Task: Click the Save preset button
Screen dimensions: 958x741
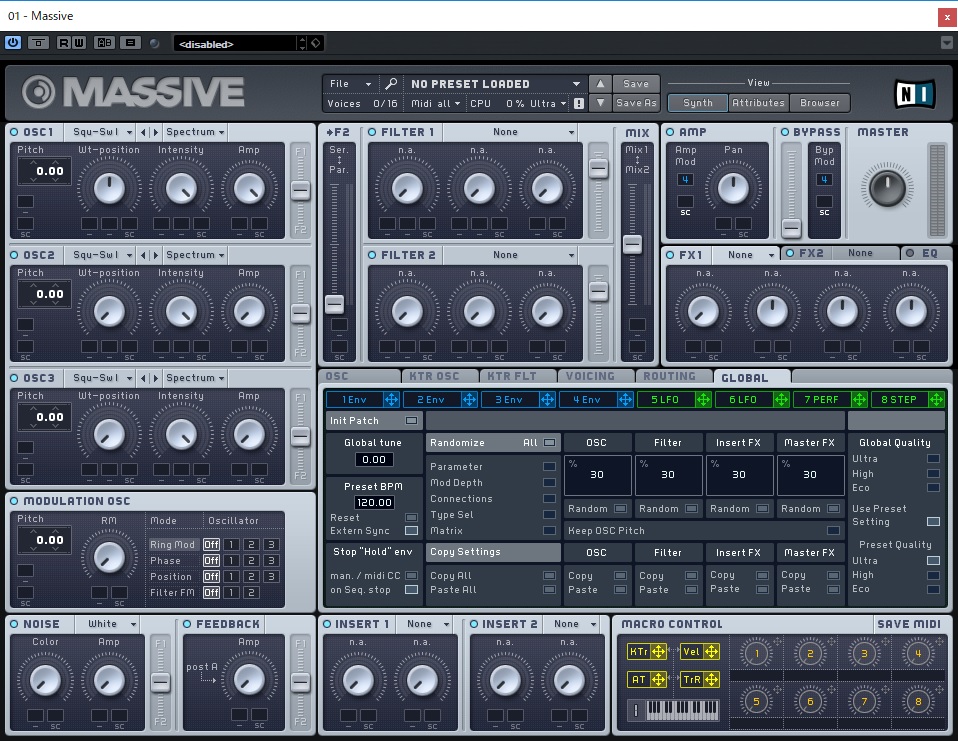Action: pos(635,84)
